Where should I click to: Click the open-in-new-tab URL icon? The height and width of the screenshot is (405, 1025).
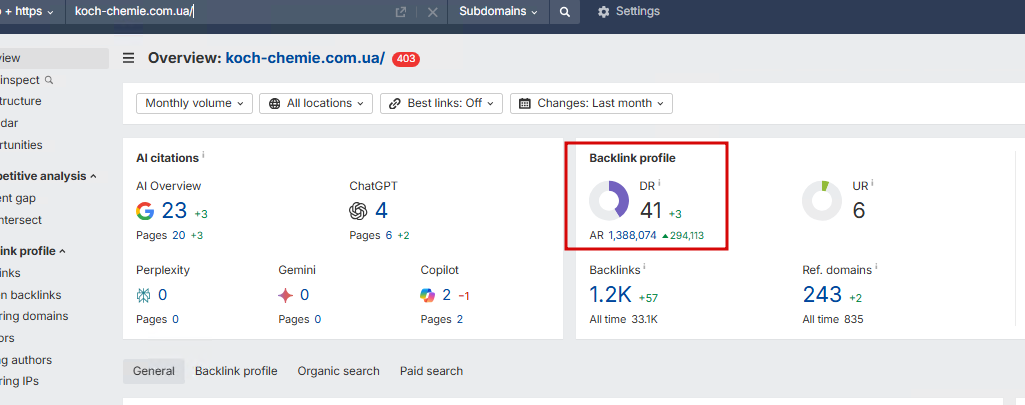point(401,12)
